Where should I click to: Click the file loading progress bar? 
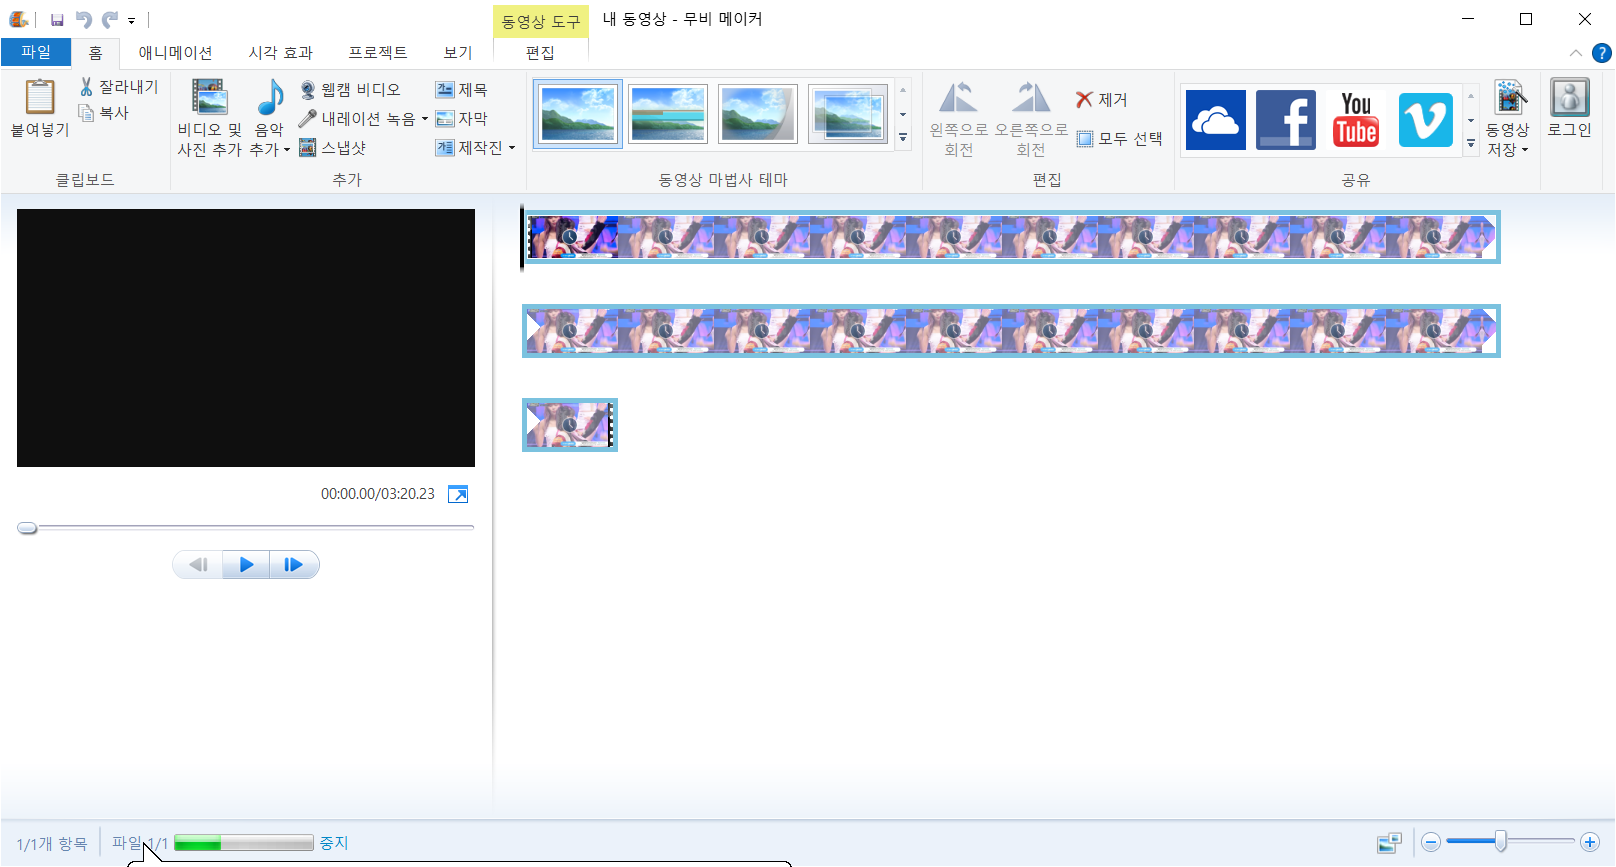244,843
